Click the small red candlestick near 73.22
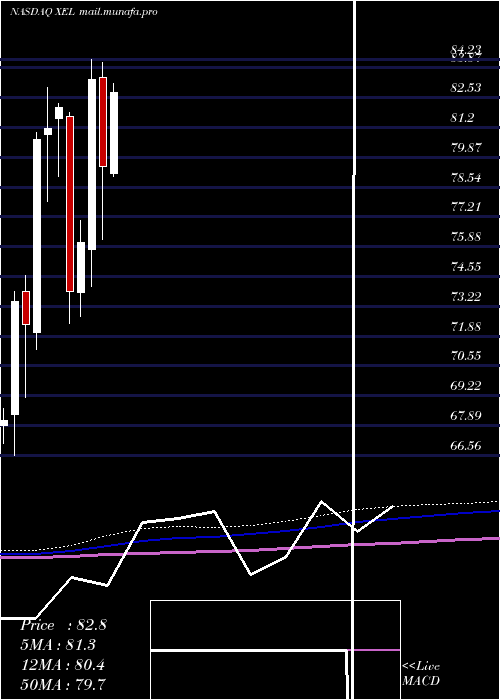 click(x=26, y=308)
